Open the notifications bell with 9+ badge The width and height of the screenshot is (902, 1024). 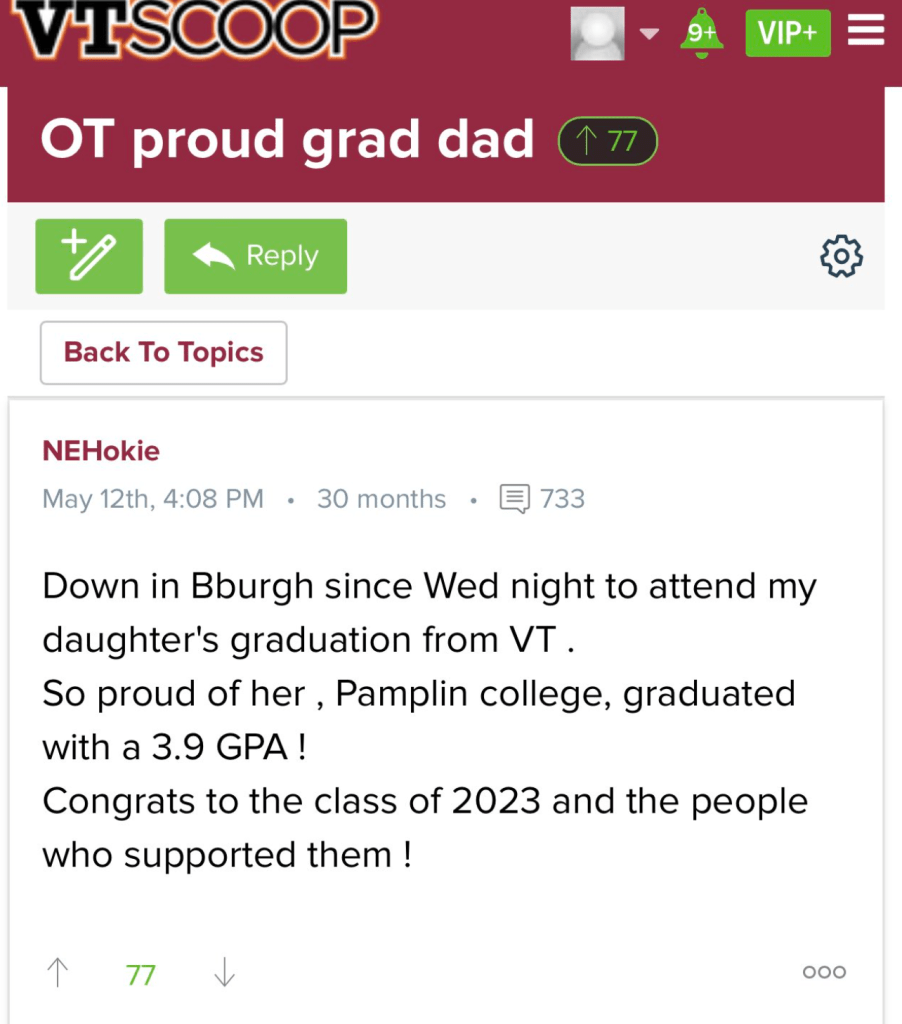click(x=701, y=34)
